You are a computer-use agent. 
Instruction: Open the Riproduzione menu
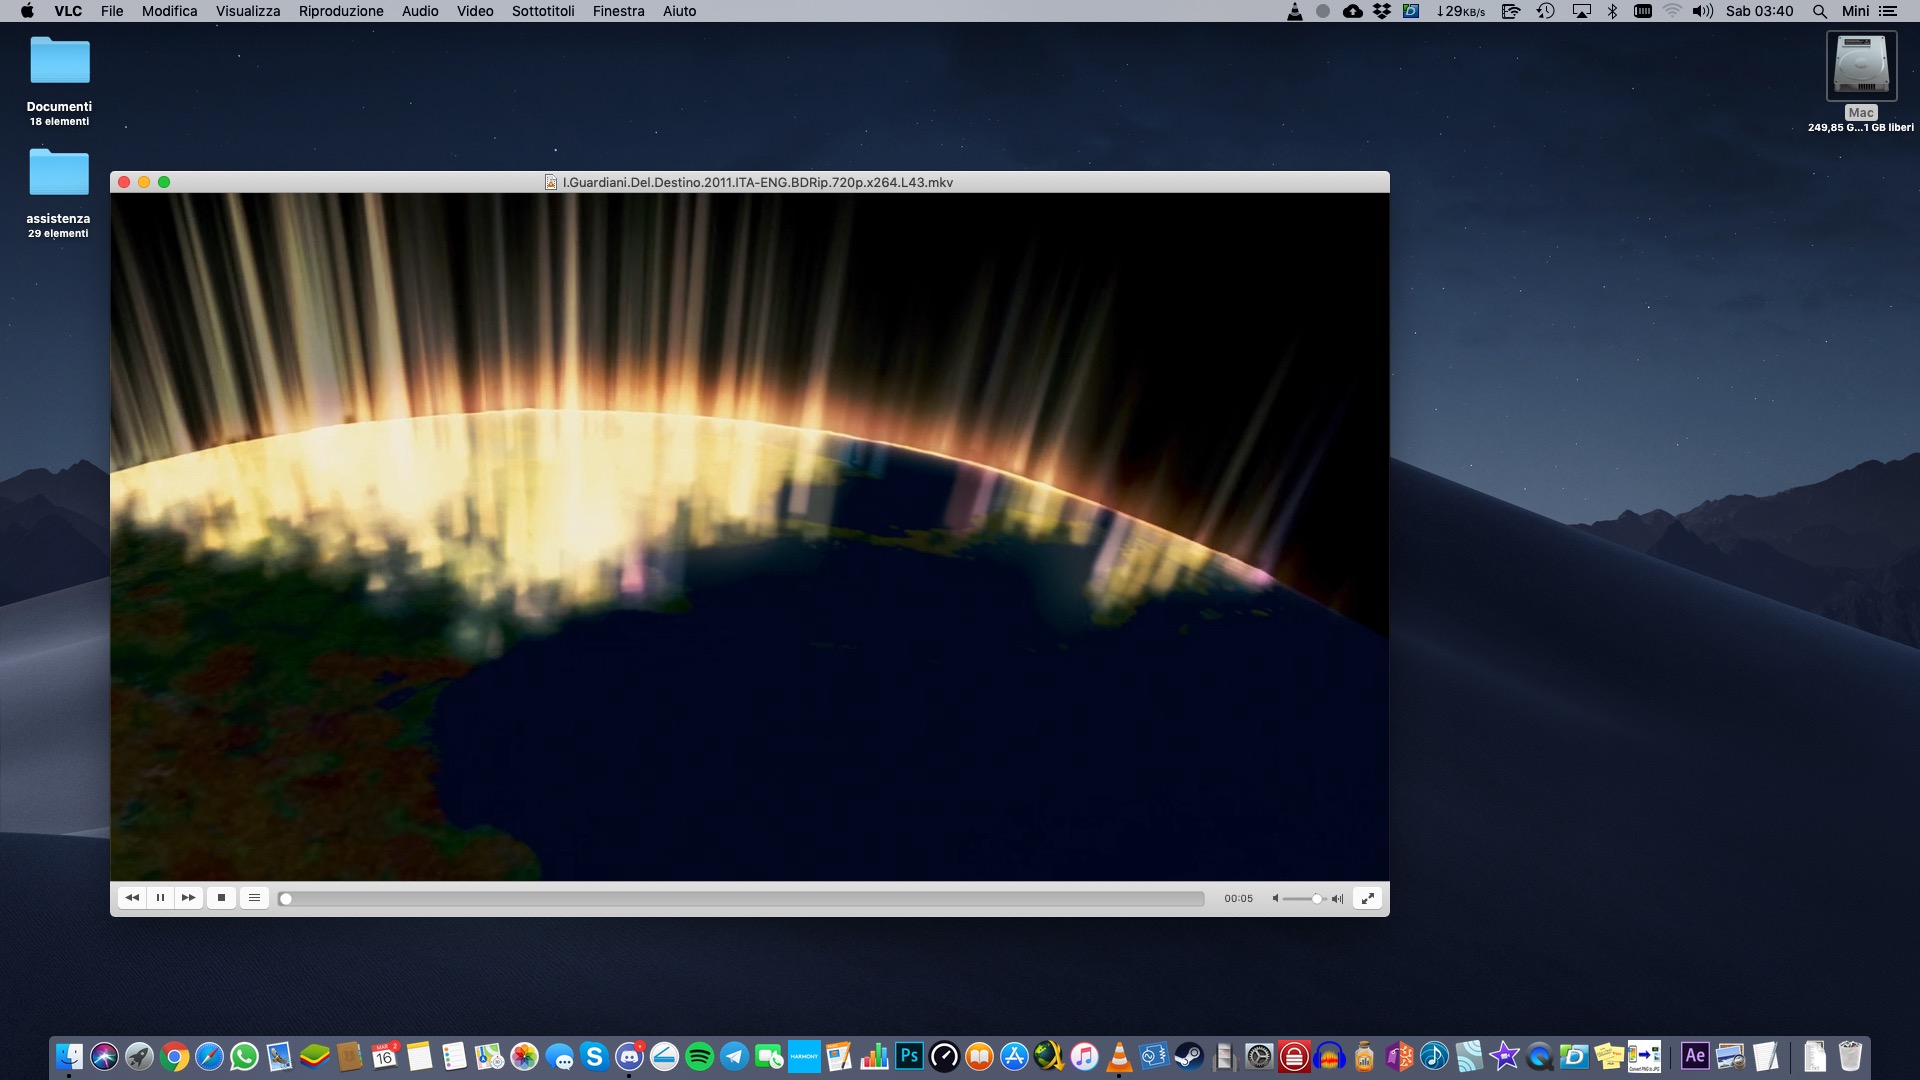[340, 11]
